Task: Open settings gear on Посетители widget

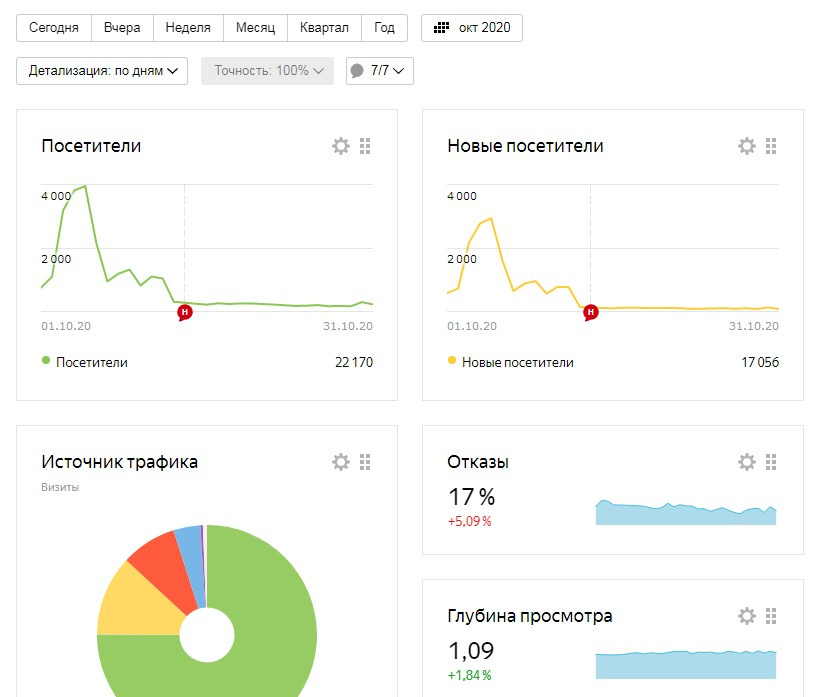Action: tap(341, 146)
